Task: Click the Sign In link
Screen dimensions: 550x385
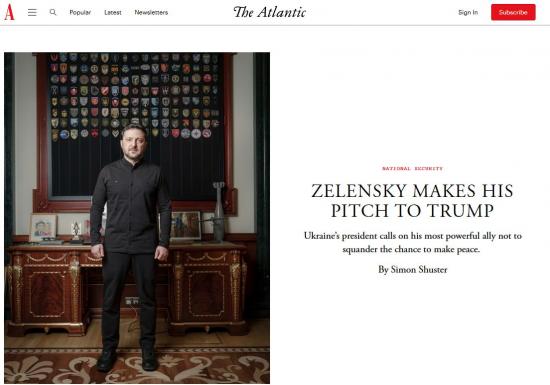Action: 468,13
